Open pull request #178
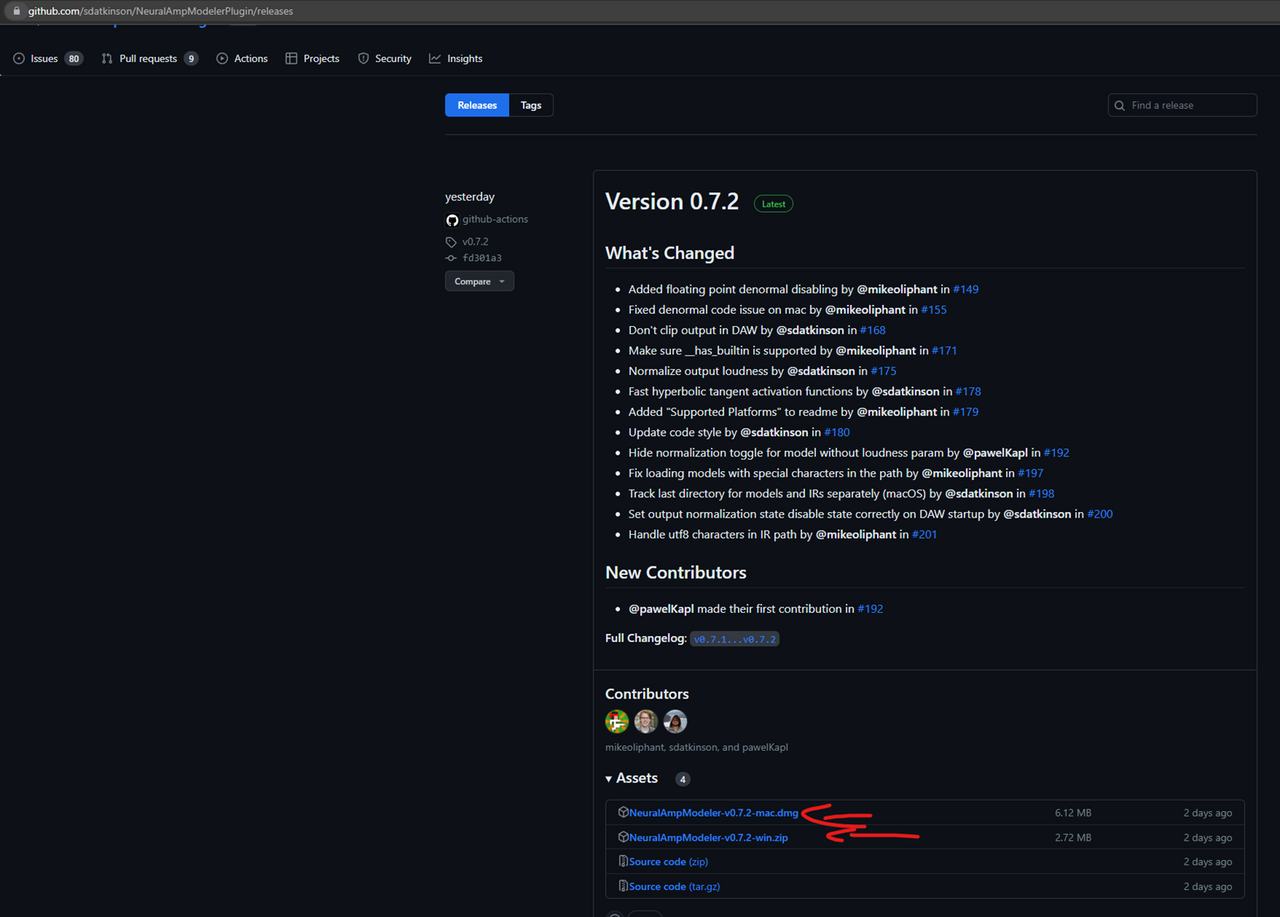This screenshot has height=917, width=1280. point(968,391)
